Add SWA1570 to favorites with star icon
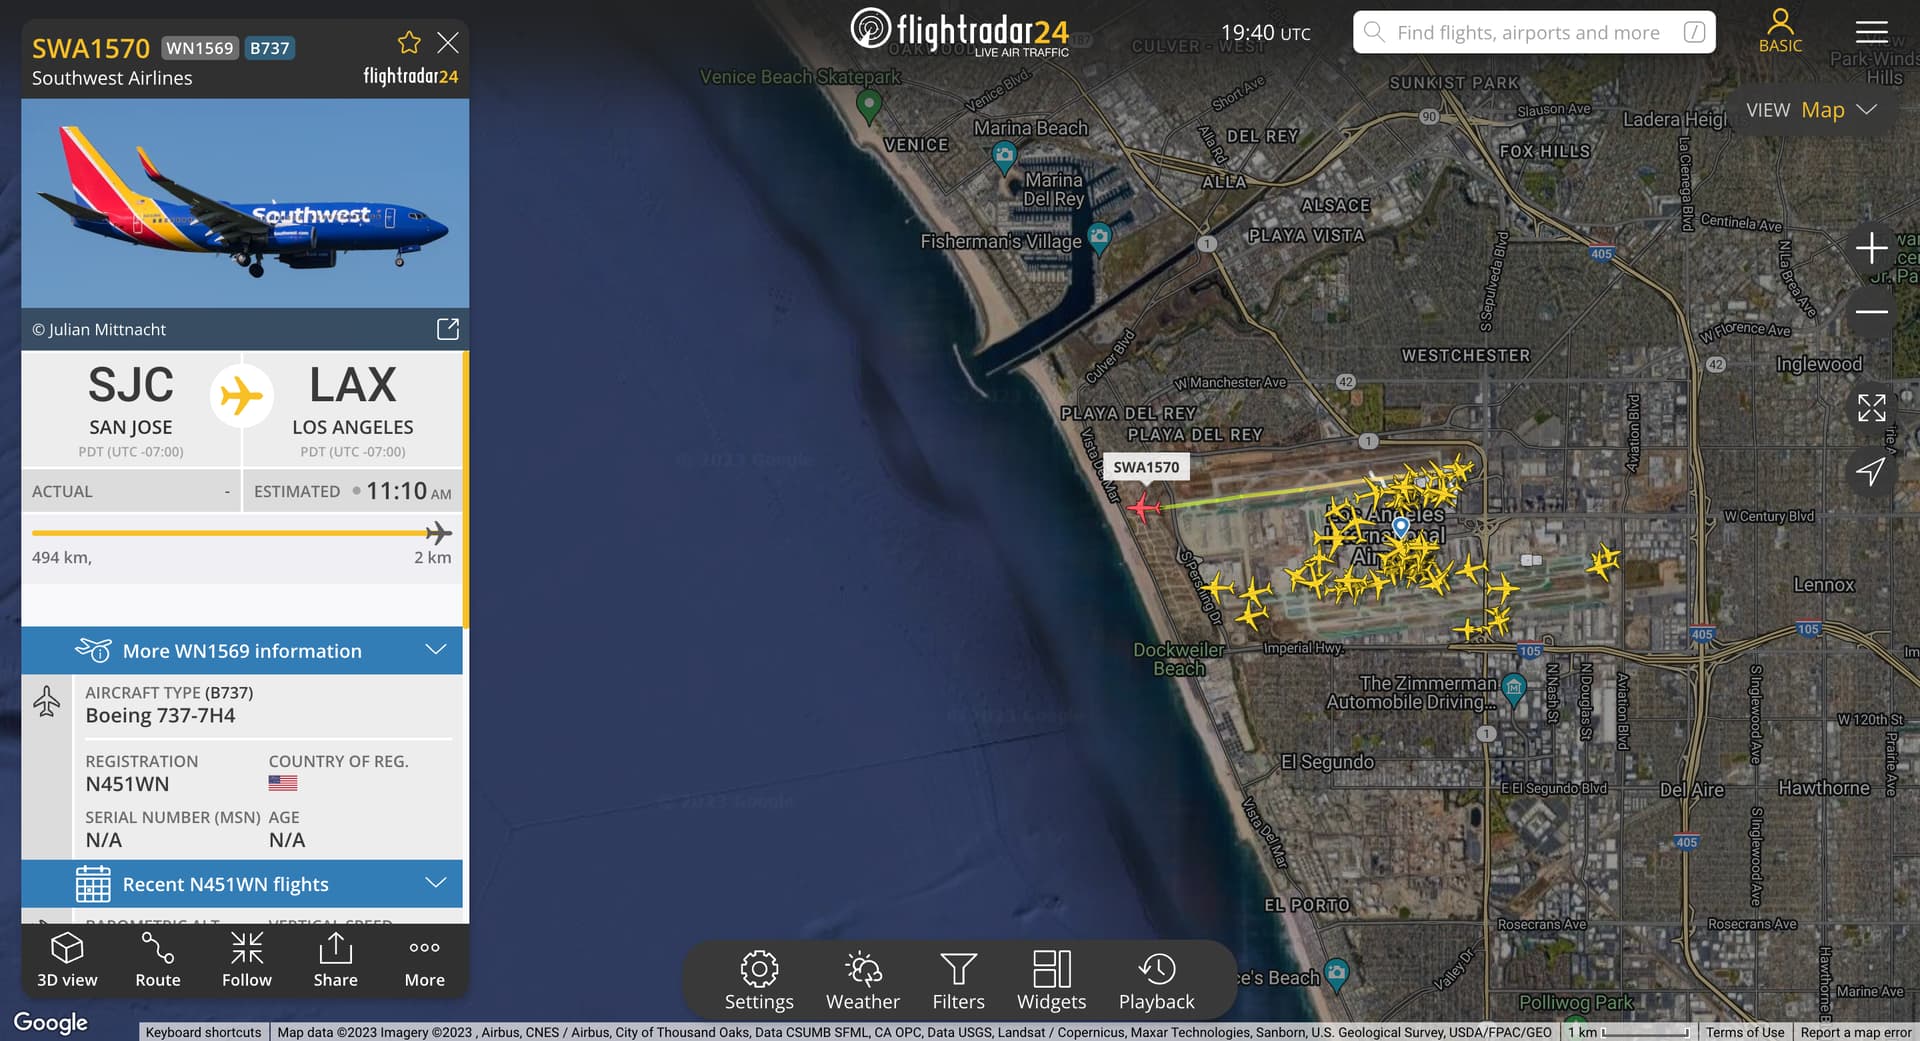The height and width of the screenshot is (1041, 1920). pyautogui.click(x=409, y=42)
